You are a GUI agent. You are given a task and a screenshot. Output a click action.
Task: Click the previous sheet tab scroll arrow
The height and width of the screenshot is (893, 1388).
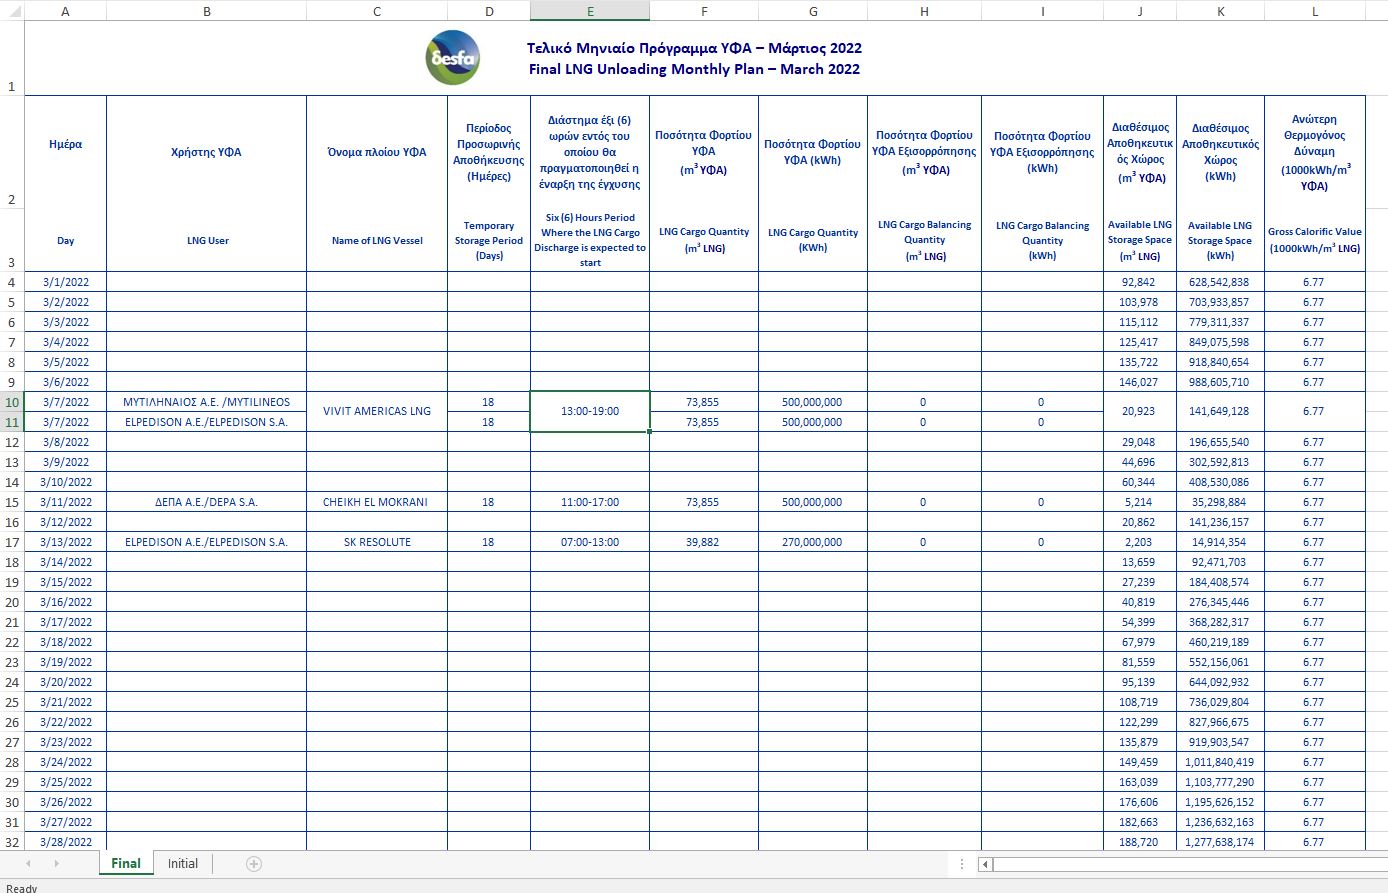[x=28, y=864]
